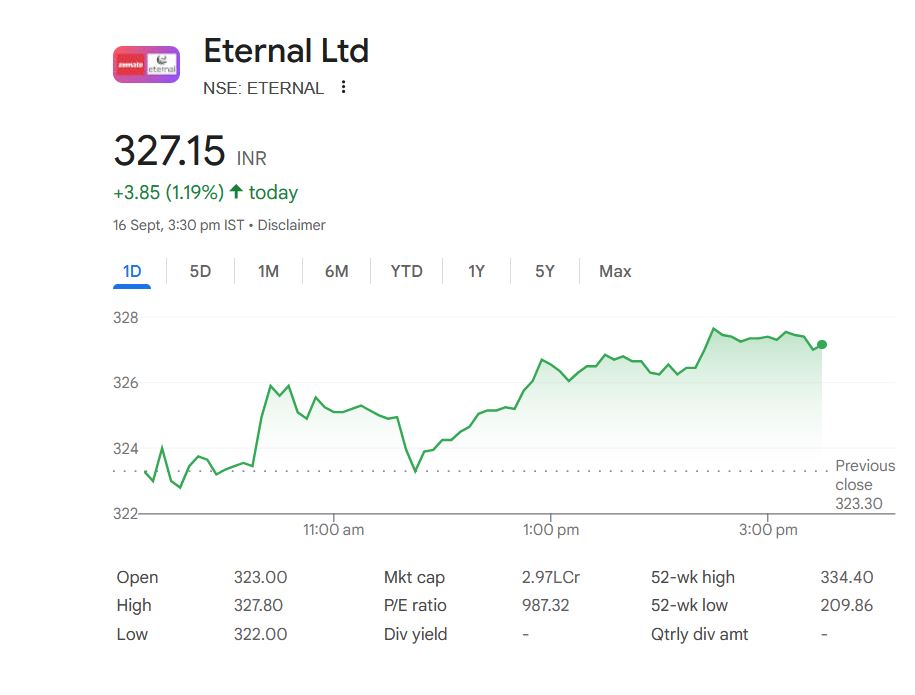Image resolution: width=915 pixels, height=695 pixels.
Task: Click the NSE: ETERNAL ticker label
Action: coord(263,88)
